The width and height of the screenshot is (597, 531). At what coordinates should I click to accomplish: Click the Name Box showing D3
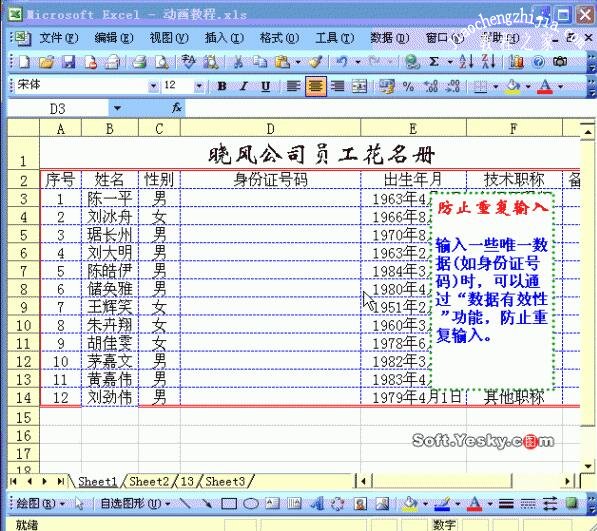coord(58,108)
